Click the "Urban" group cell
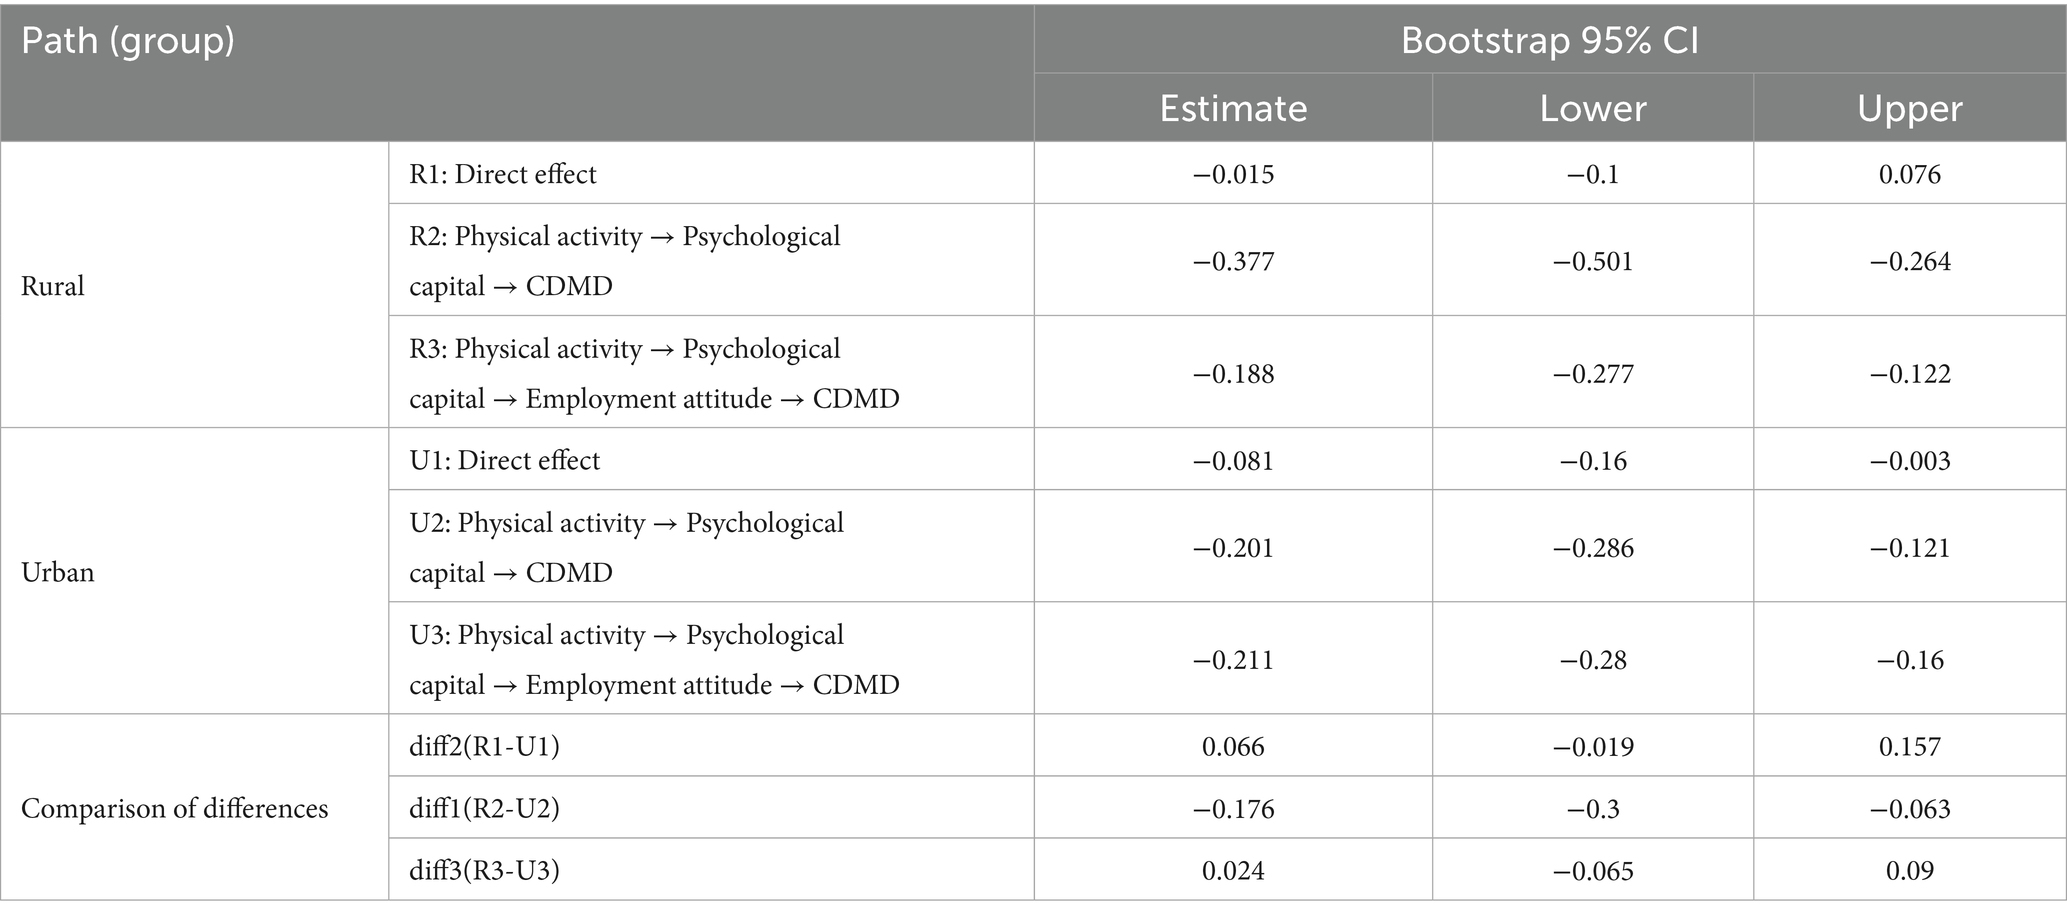The height and width of the screenshot is (918, 2067). click(x=57, y=572)
